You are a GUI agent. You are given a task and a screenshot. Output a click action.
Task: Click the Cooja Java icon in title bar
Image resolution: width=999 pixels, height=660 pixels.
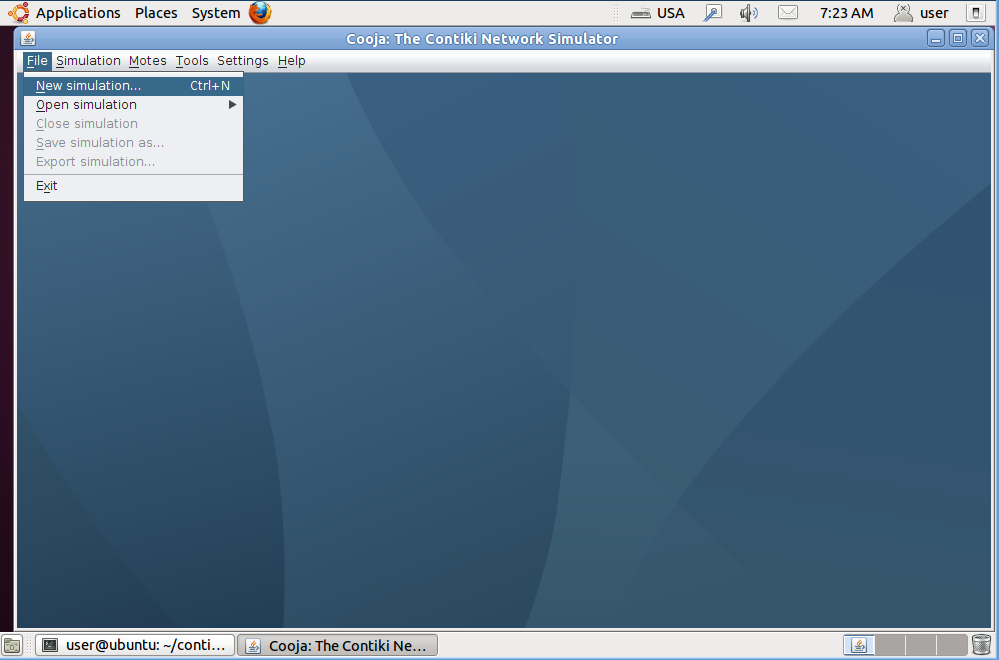[x=28, y=38]
